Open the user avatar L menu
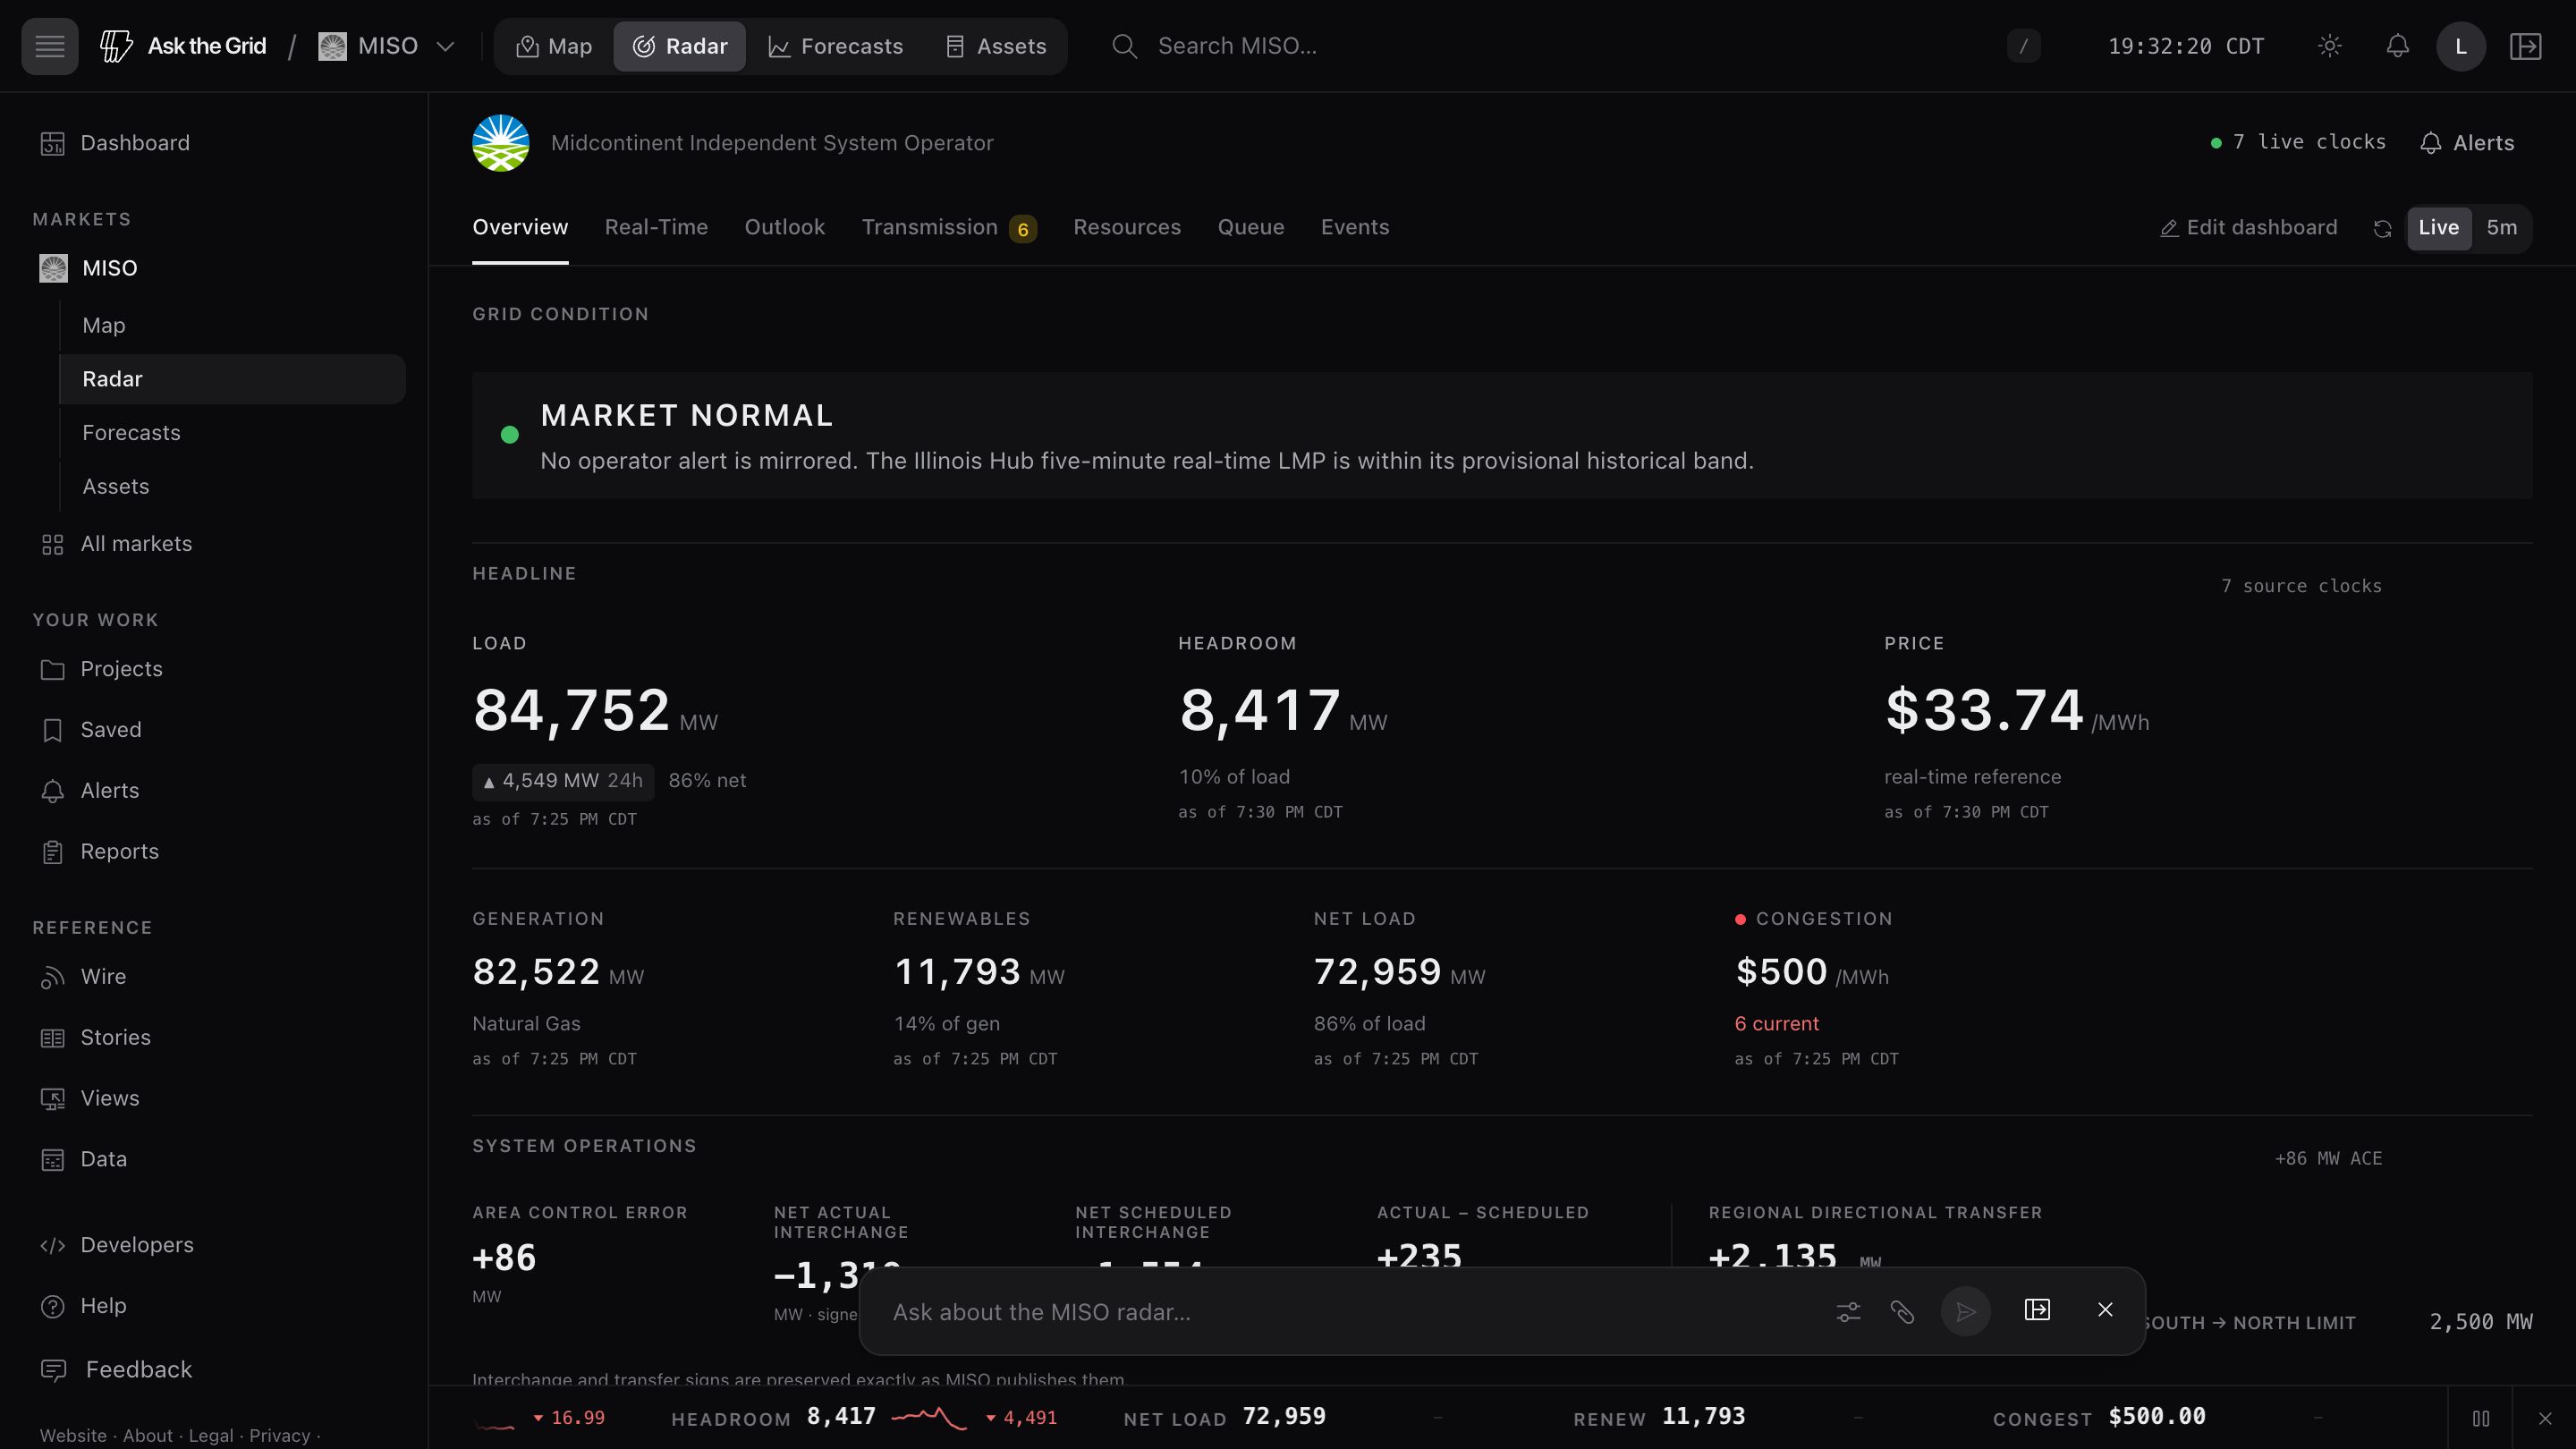 pyautogui.click(x=2461, y=46)
